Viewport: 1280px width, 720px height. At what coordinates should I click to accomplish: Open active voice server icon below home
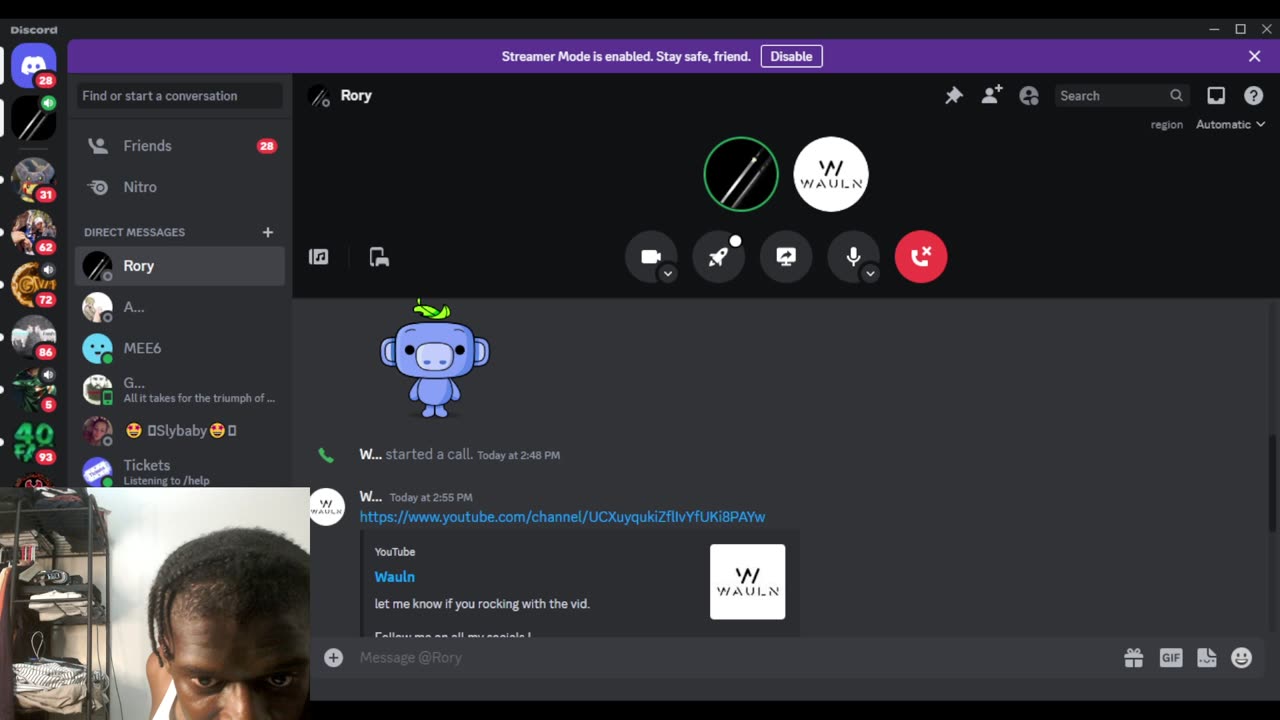pyautogui.click(x=33, y=119)
